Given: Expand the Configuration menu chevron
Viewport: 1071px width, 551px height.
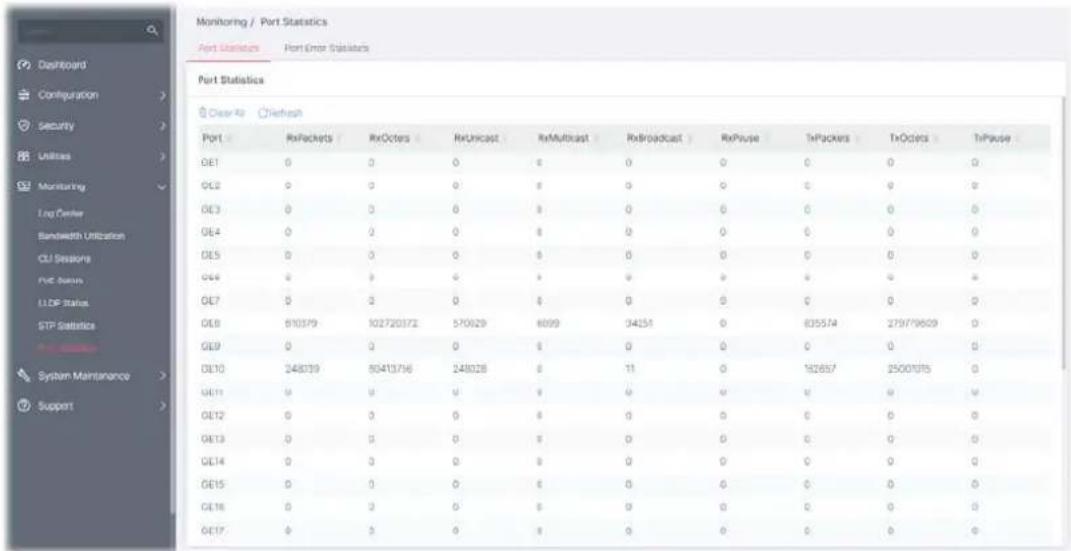Looking at the screenshot, I should click(x=162, y=96).
